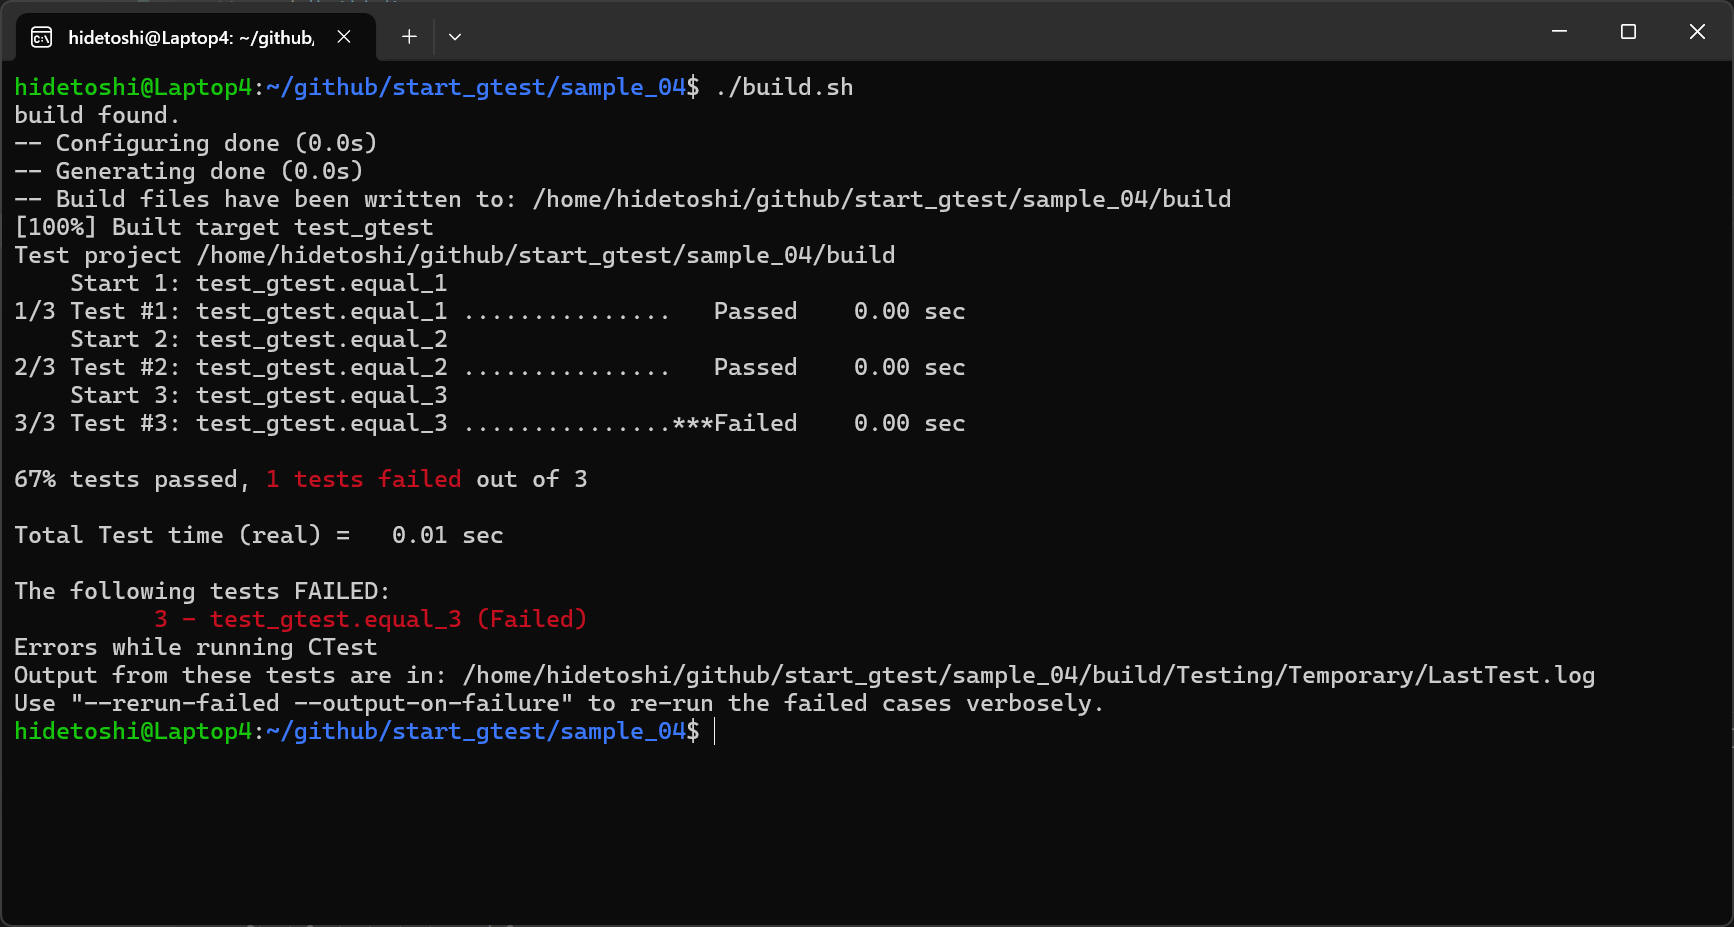Click 'Passed' result for Test #2

(x=756, y=367)
